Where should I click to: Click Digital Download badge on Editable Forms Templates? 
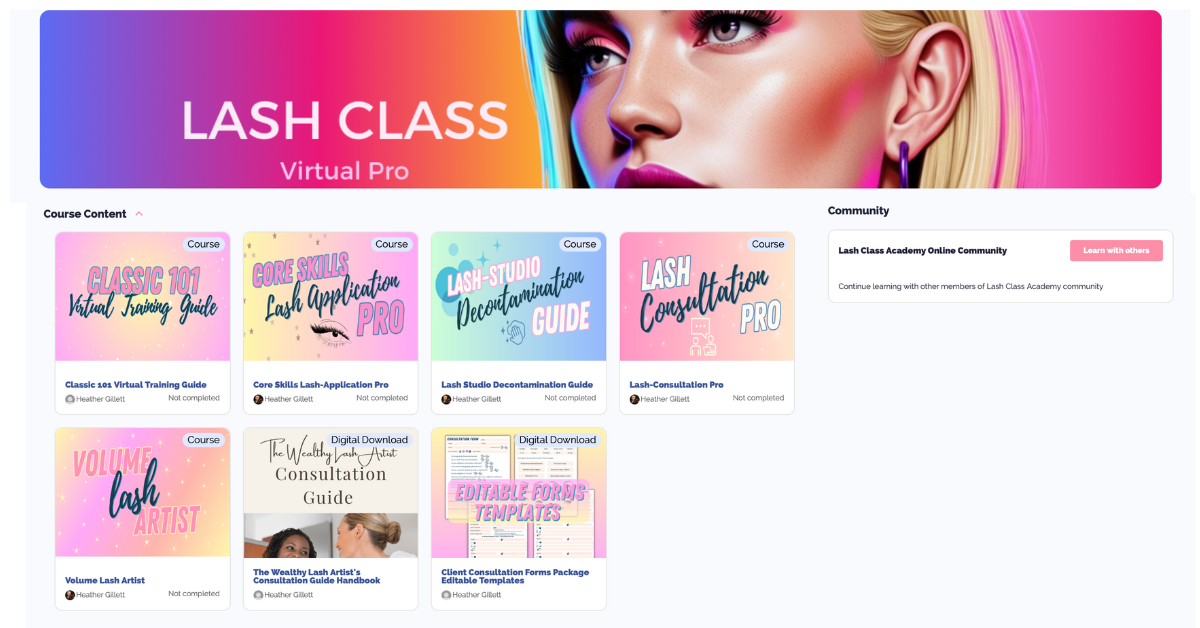tap(557, 440)
